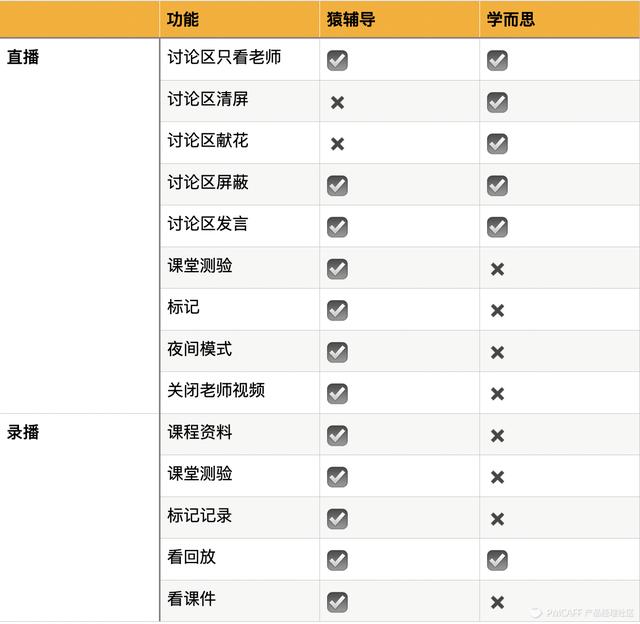Click 学而思 X mark for 看课件
This screenshot has width=640, height=624.
tap(497, 602)
